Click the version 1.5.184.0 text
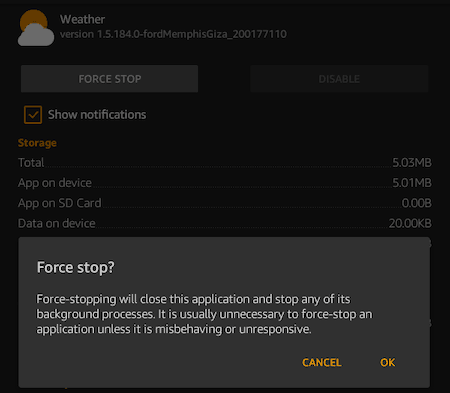Screen dimensions: 450x393 (x=173, y=34)
